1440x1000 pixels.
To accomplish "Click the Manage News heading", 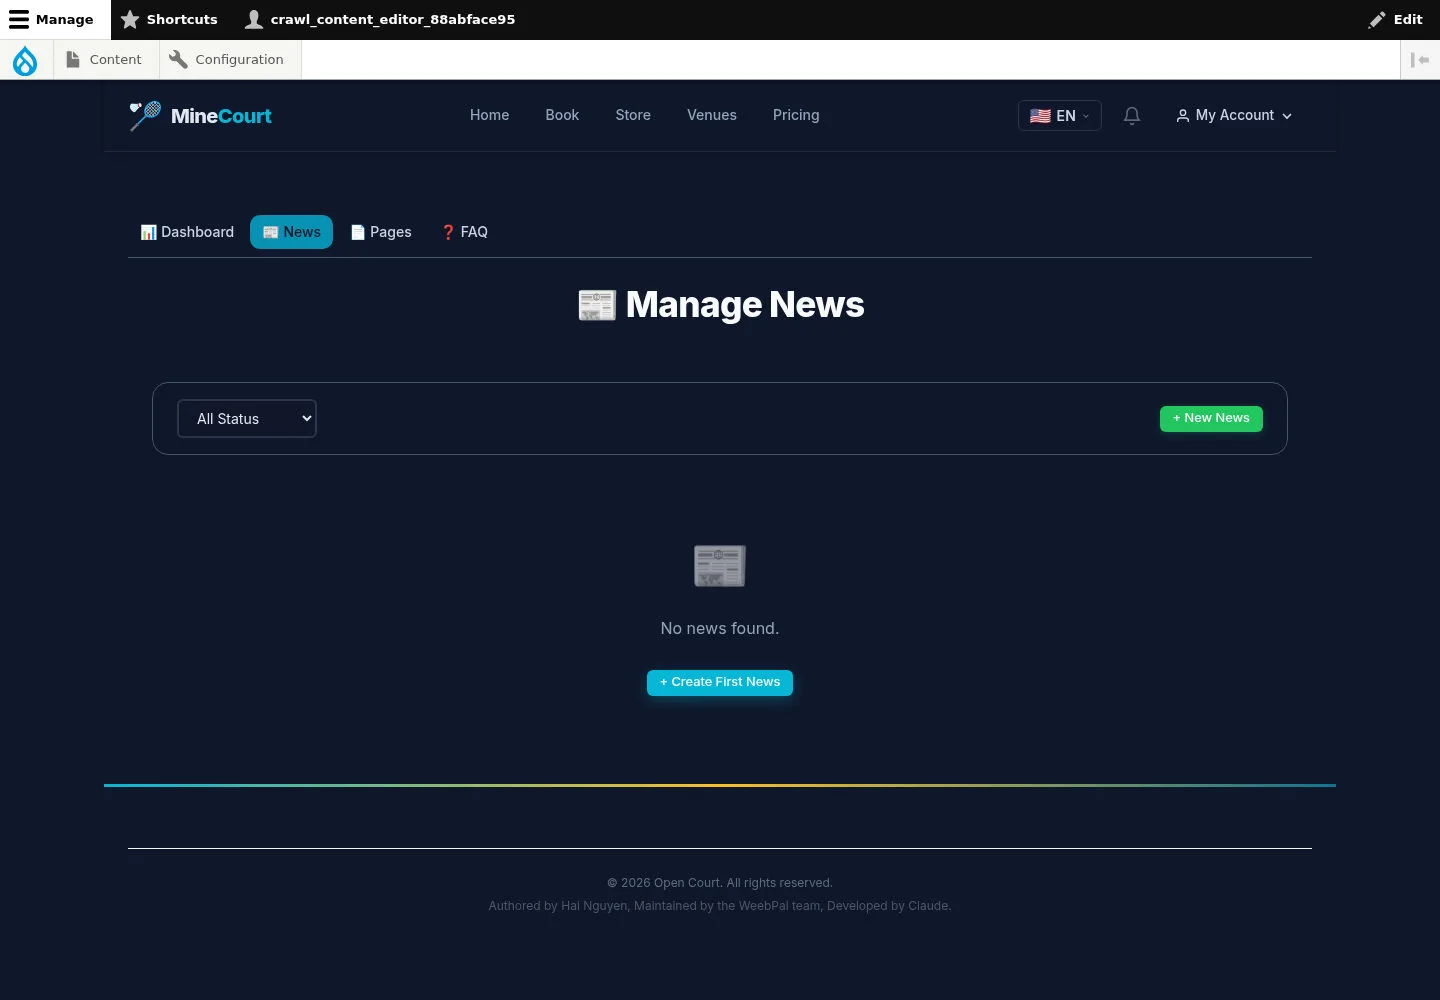I will [x=720, y=304].
